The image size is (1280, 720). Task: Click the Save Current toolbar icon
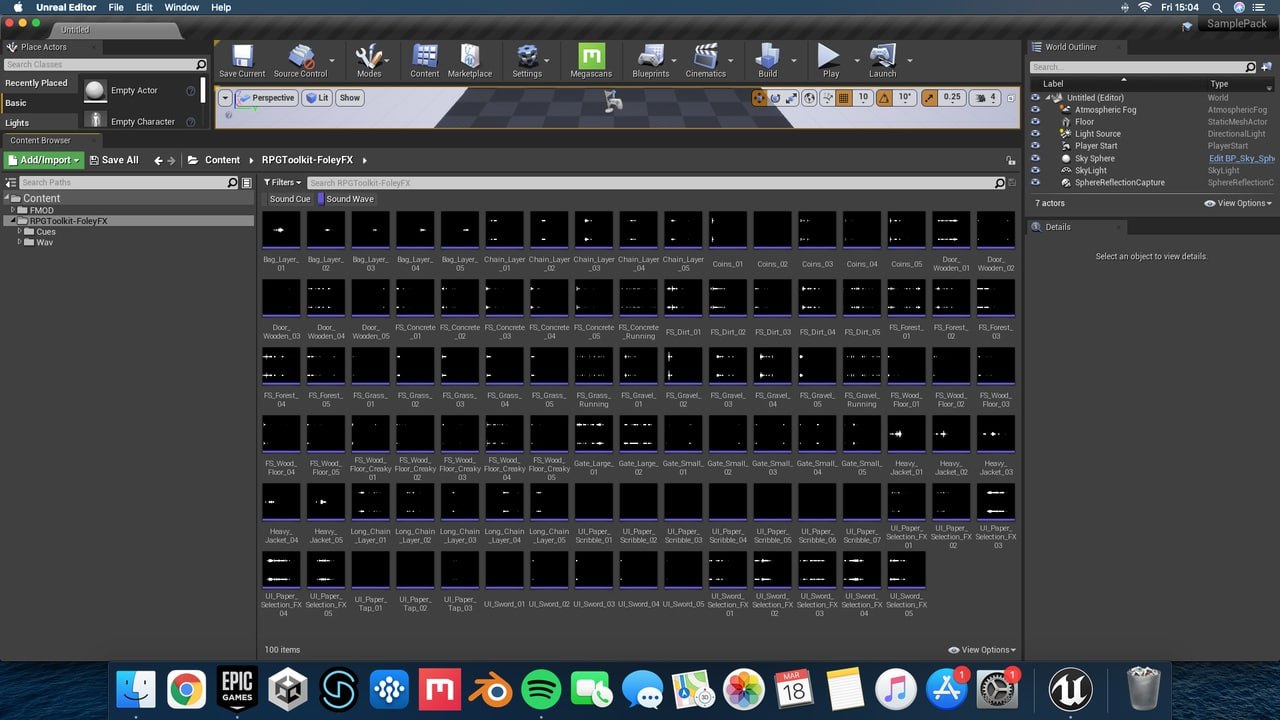click(242, 58)
